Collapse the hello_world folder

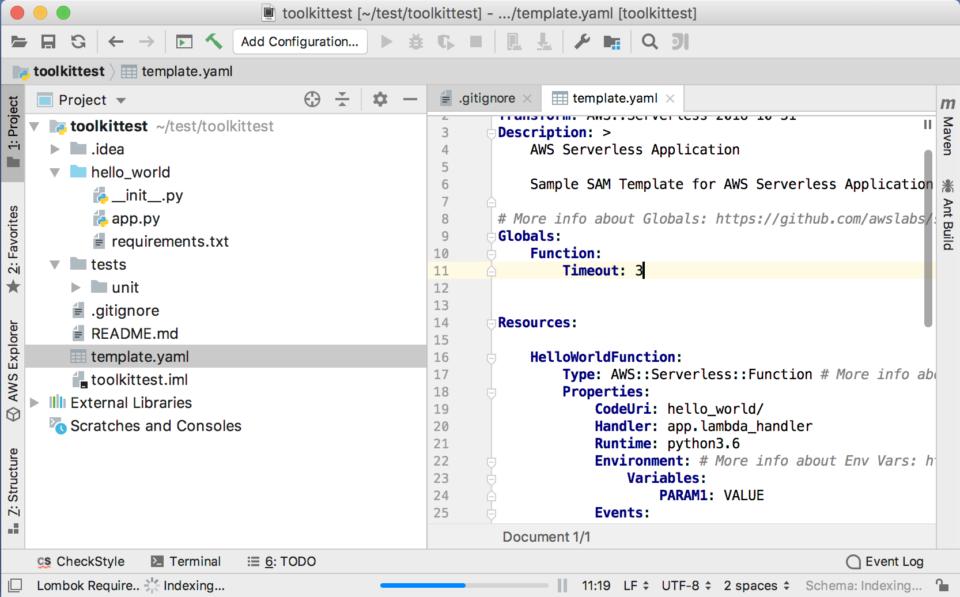tap(56, 172)
